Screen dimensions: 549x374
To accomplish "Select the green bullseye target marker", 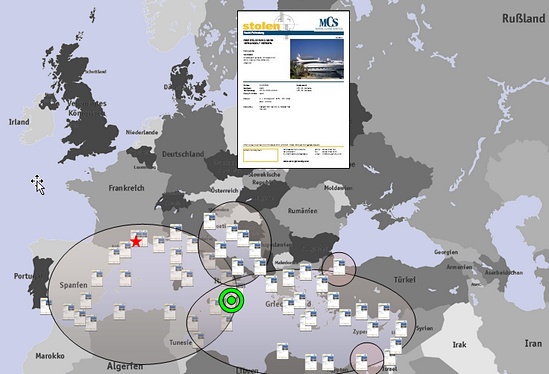I will point(231,300).
